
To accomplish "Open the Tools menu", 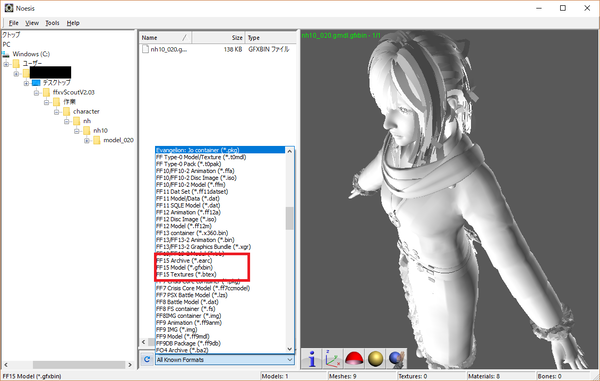I will [x=52, y=23].
